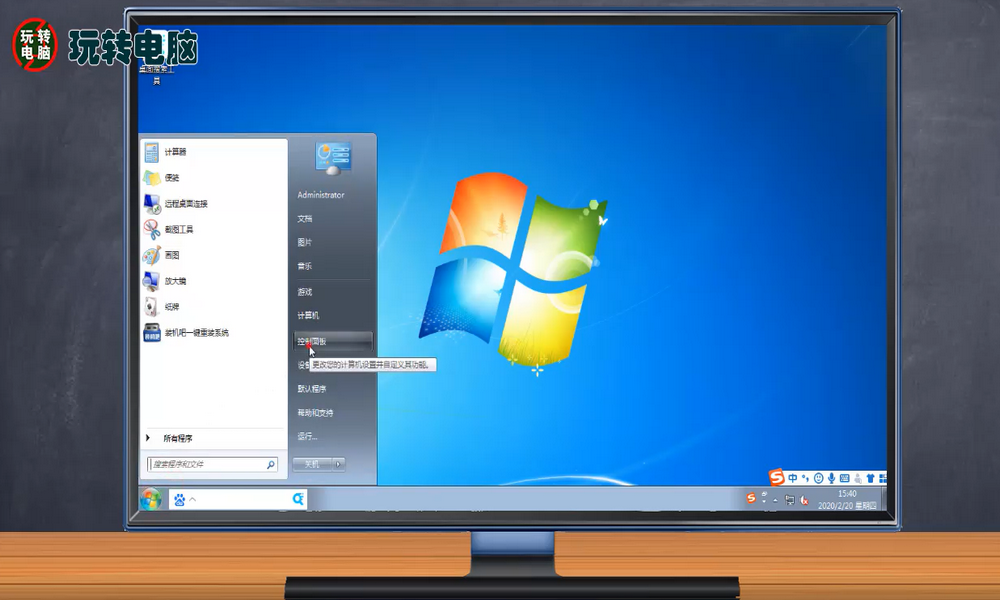This screenshot has height=600, width=1000.
Task: Show hidden tray icons arrow
Action: point(775,501)
